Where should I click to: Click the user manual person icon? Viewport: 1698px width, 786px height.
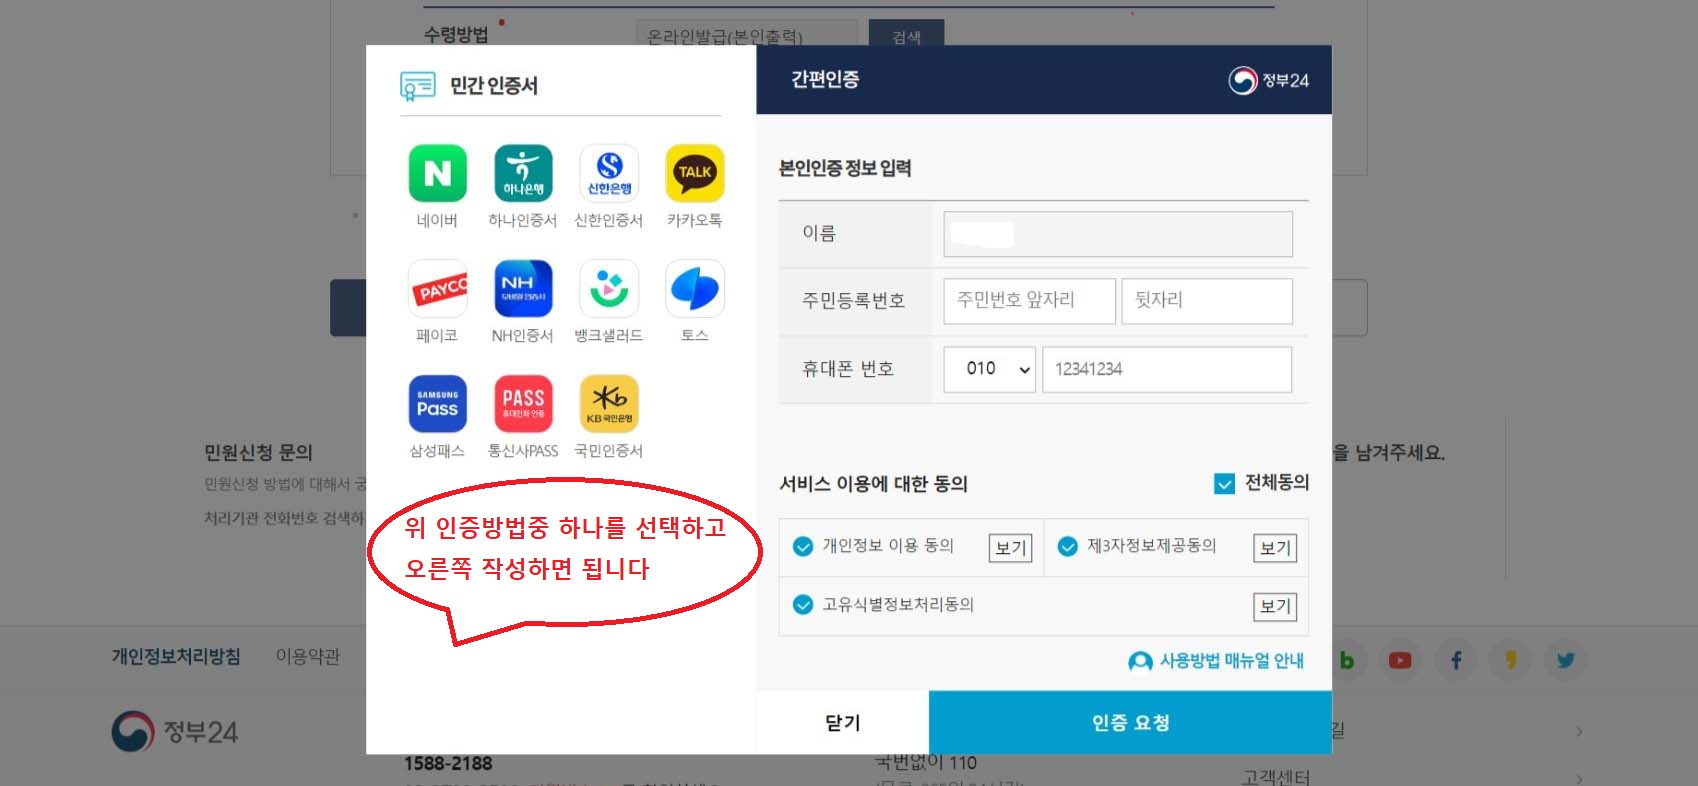coord(1140,662)
